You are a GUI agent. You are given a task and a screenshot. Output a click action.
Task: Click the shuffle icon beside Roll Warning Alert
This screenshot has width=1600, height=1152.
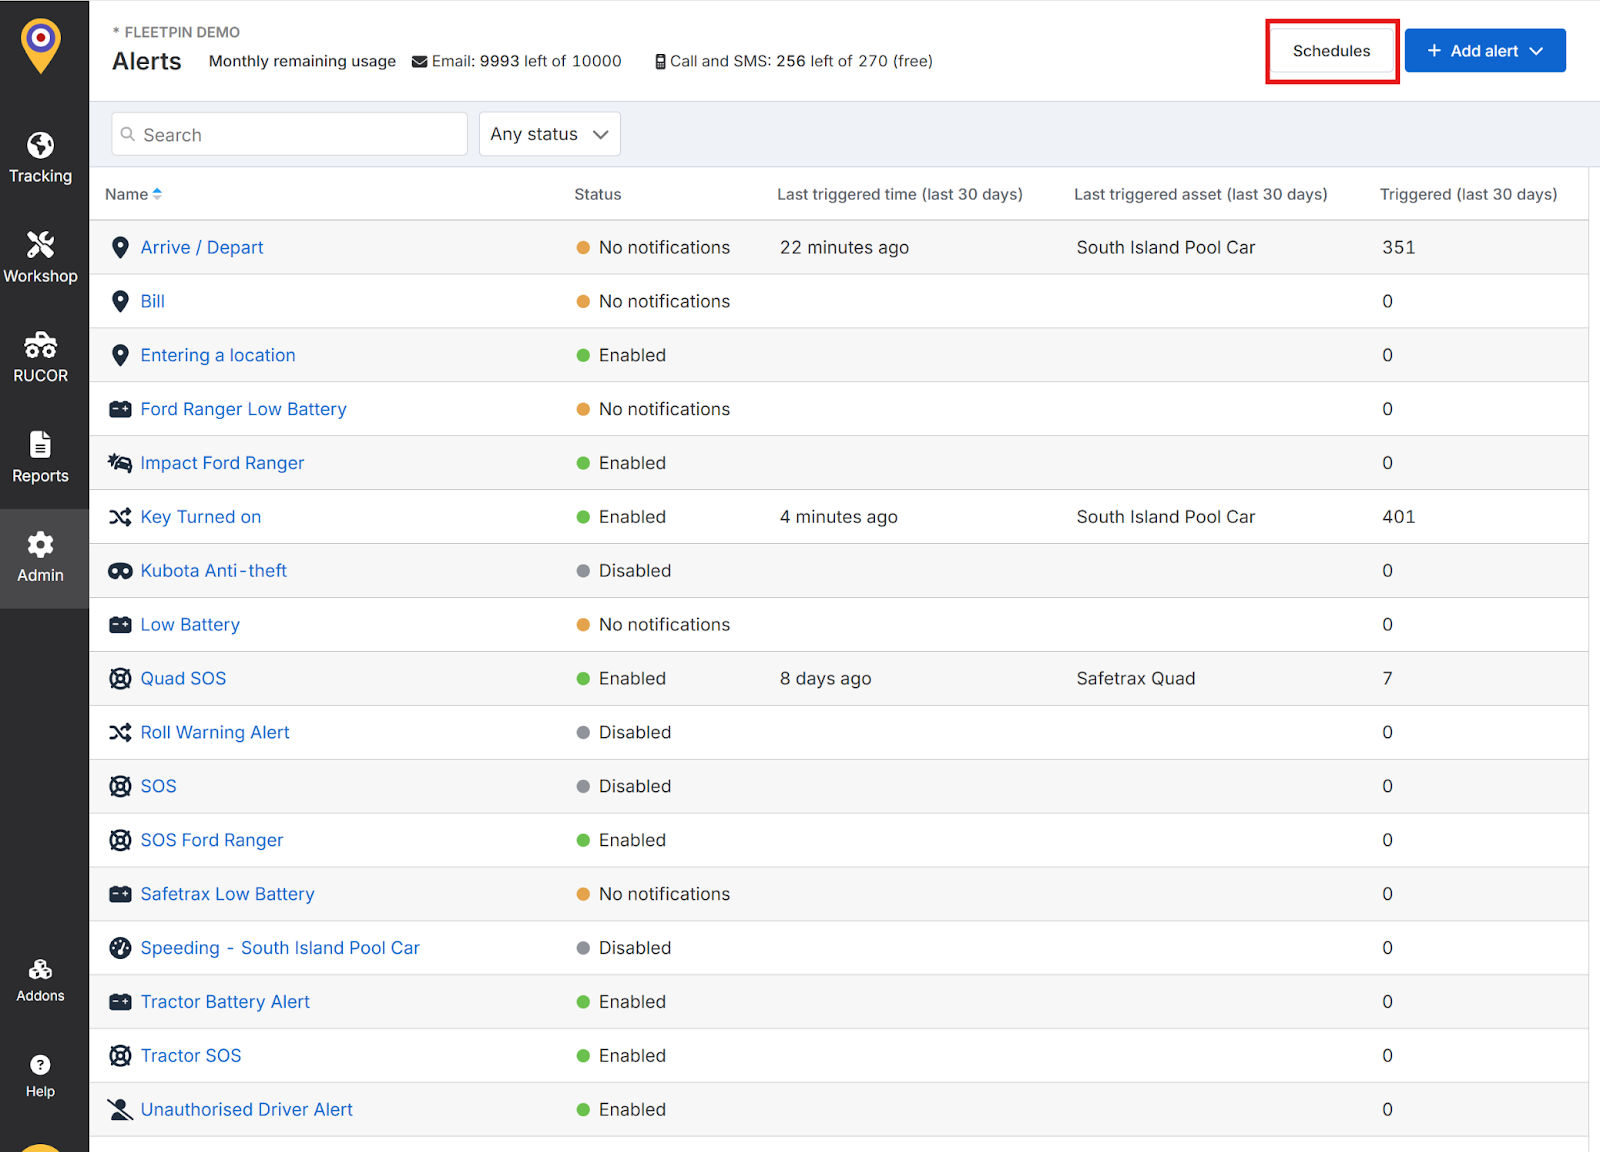(x=120, y=733)
